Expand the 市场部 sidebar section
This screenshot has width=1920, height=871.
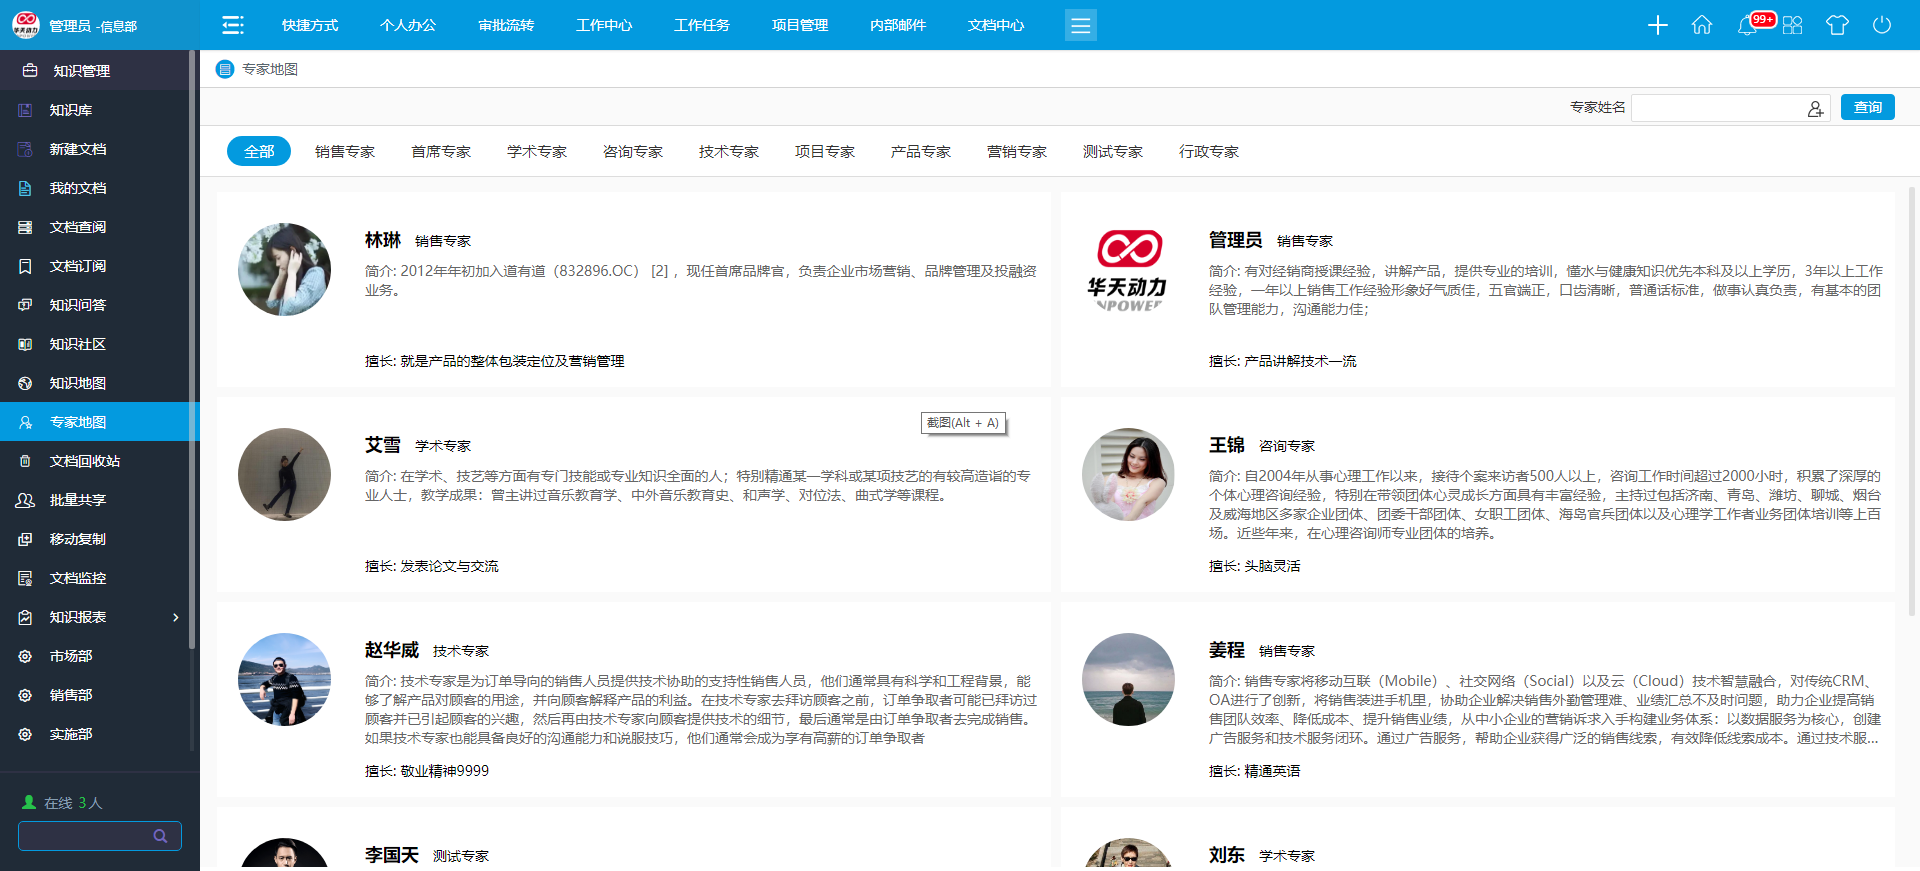click(x=71, y=656)
